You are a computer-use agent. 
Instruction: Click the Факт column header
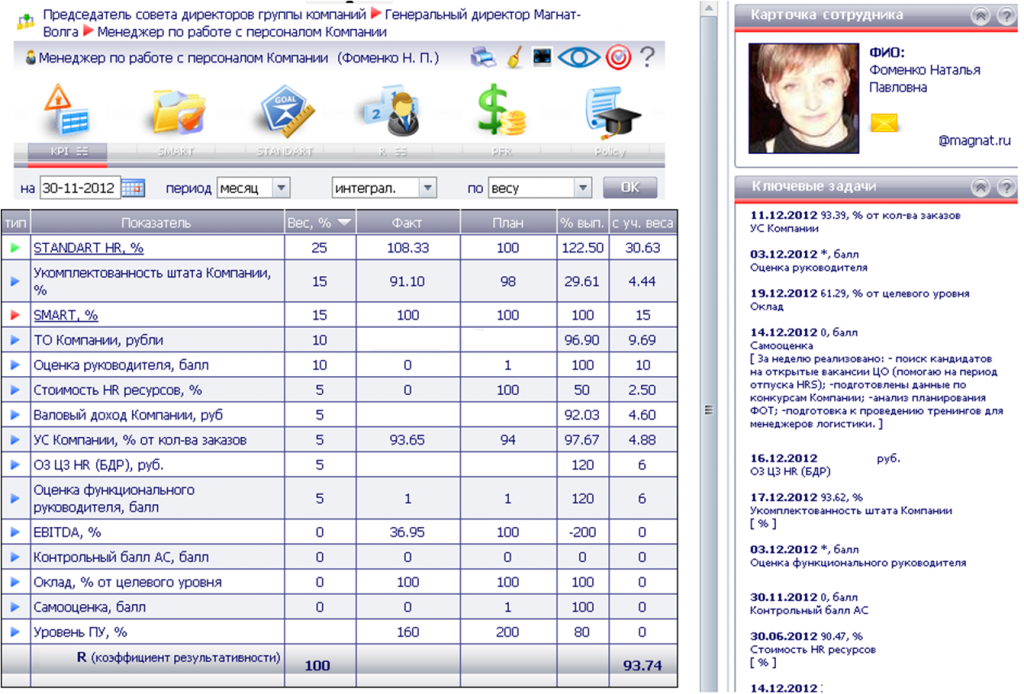(x=408, y=223)
